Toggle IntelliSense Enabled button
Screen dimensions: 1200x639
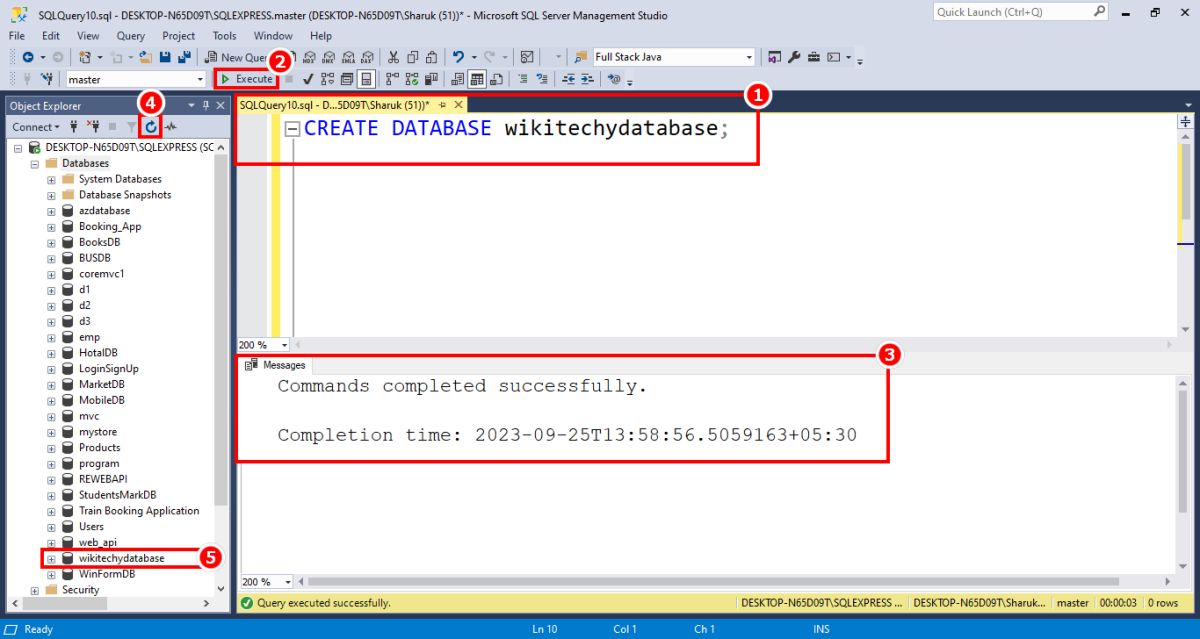click(x=366, y=79)
